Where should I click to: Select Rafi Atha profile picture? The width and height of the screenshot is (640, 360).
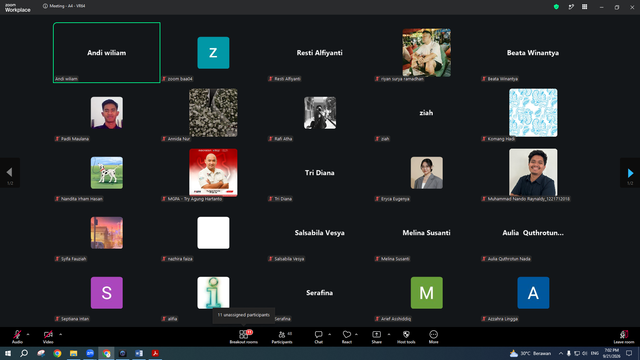[320, 113]
